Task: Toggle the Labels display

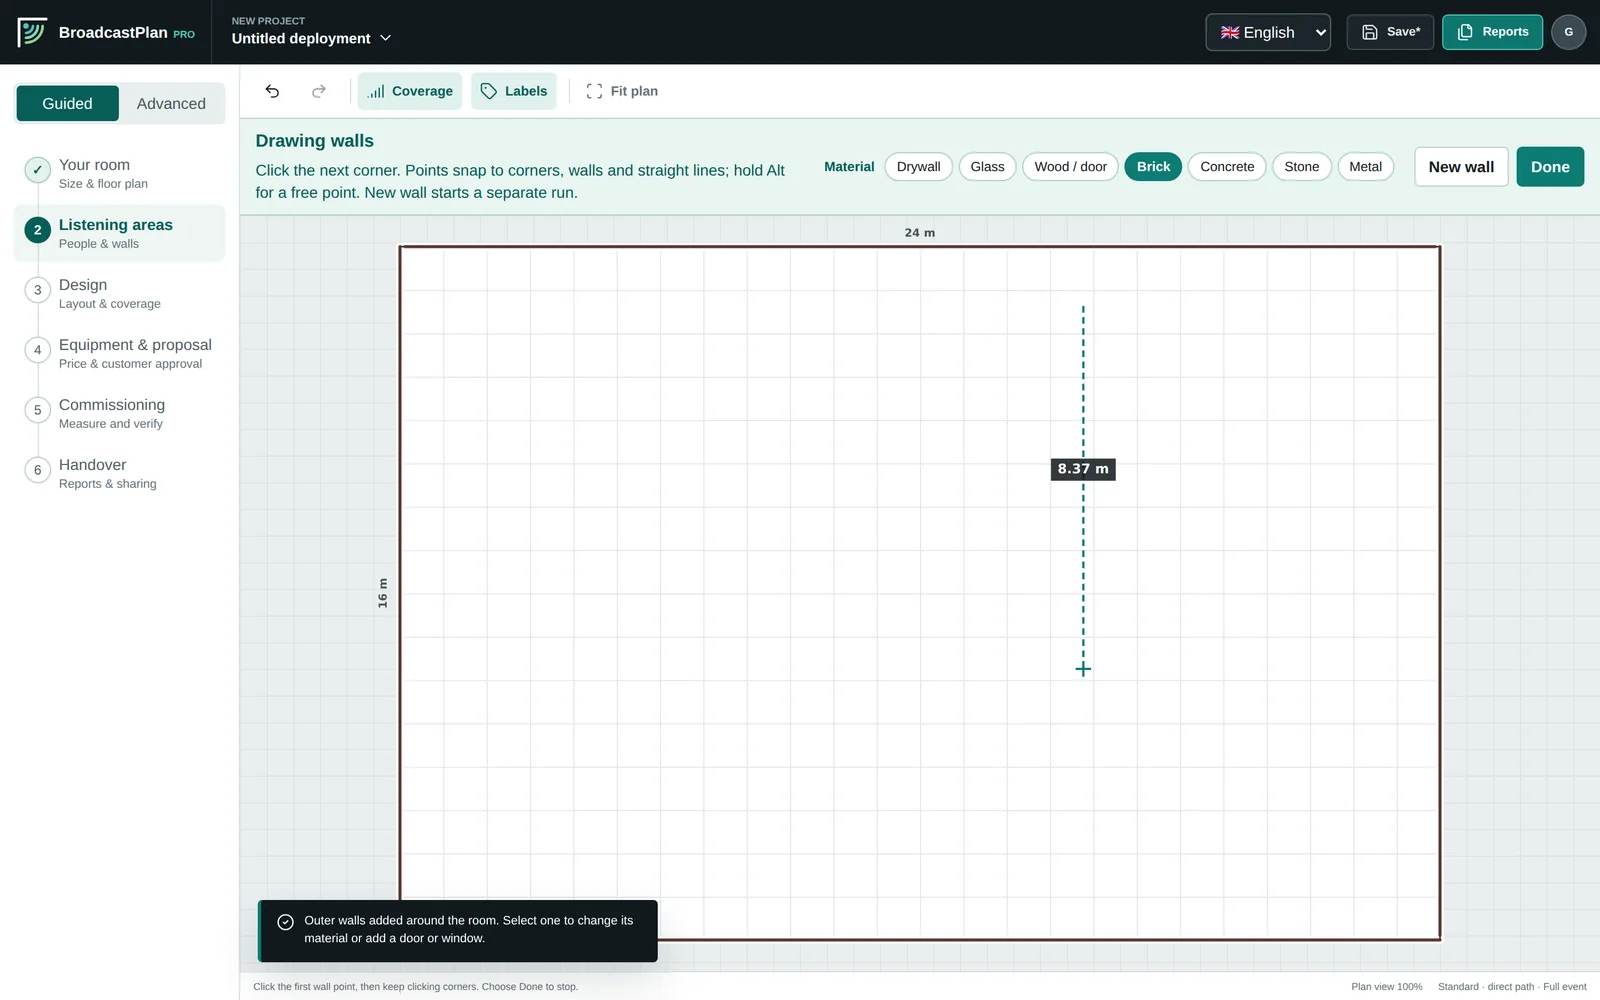Action: tap(514, 91)
